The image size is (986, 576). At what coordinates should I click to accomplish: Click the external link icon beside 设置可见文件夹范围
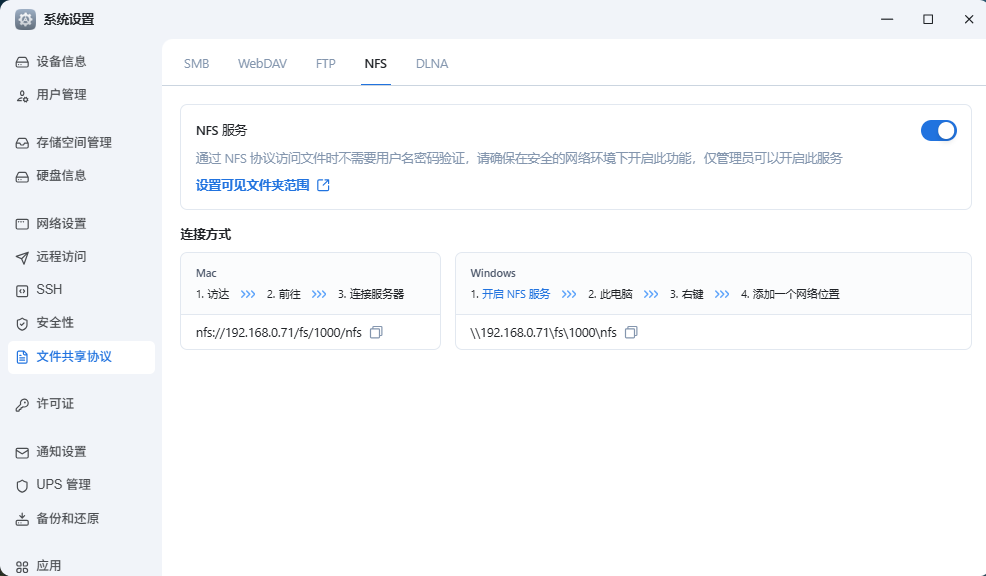(323, 185)
